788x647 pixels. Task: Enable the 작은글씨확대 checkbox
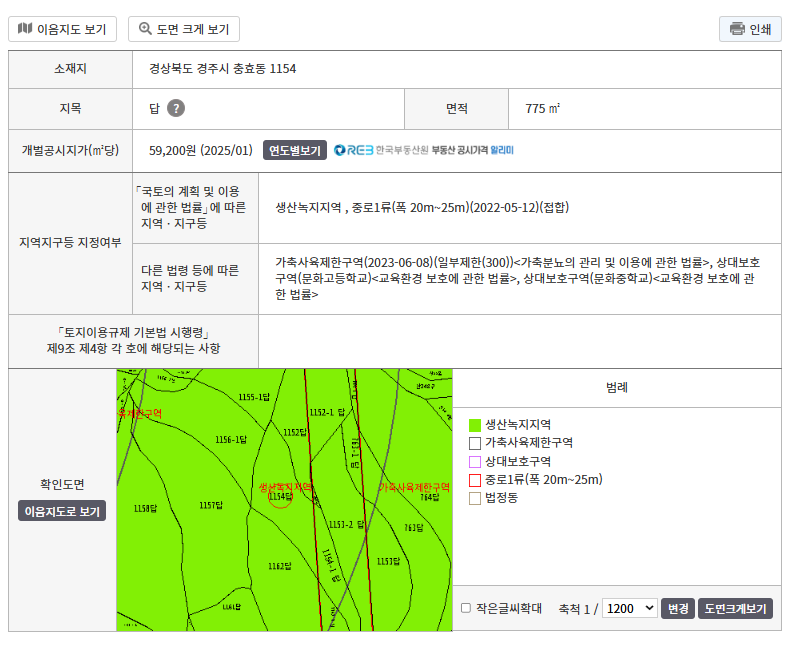tap(466, 608)
